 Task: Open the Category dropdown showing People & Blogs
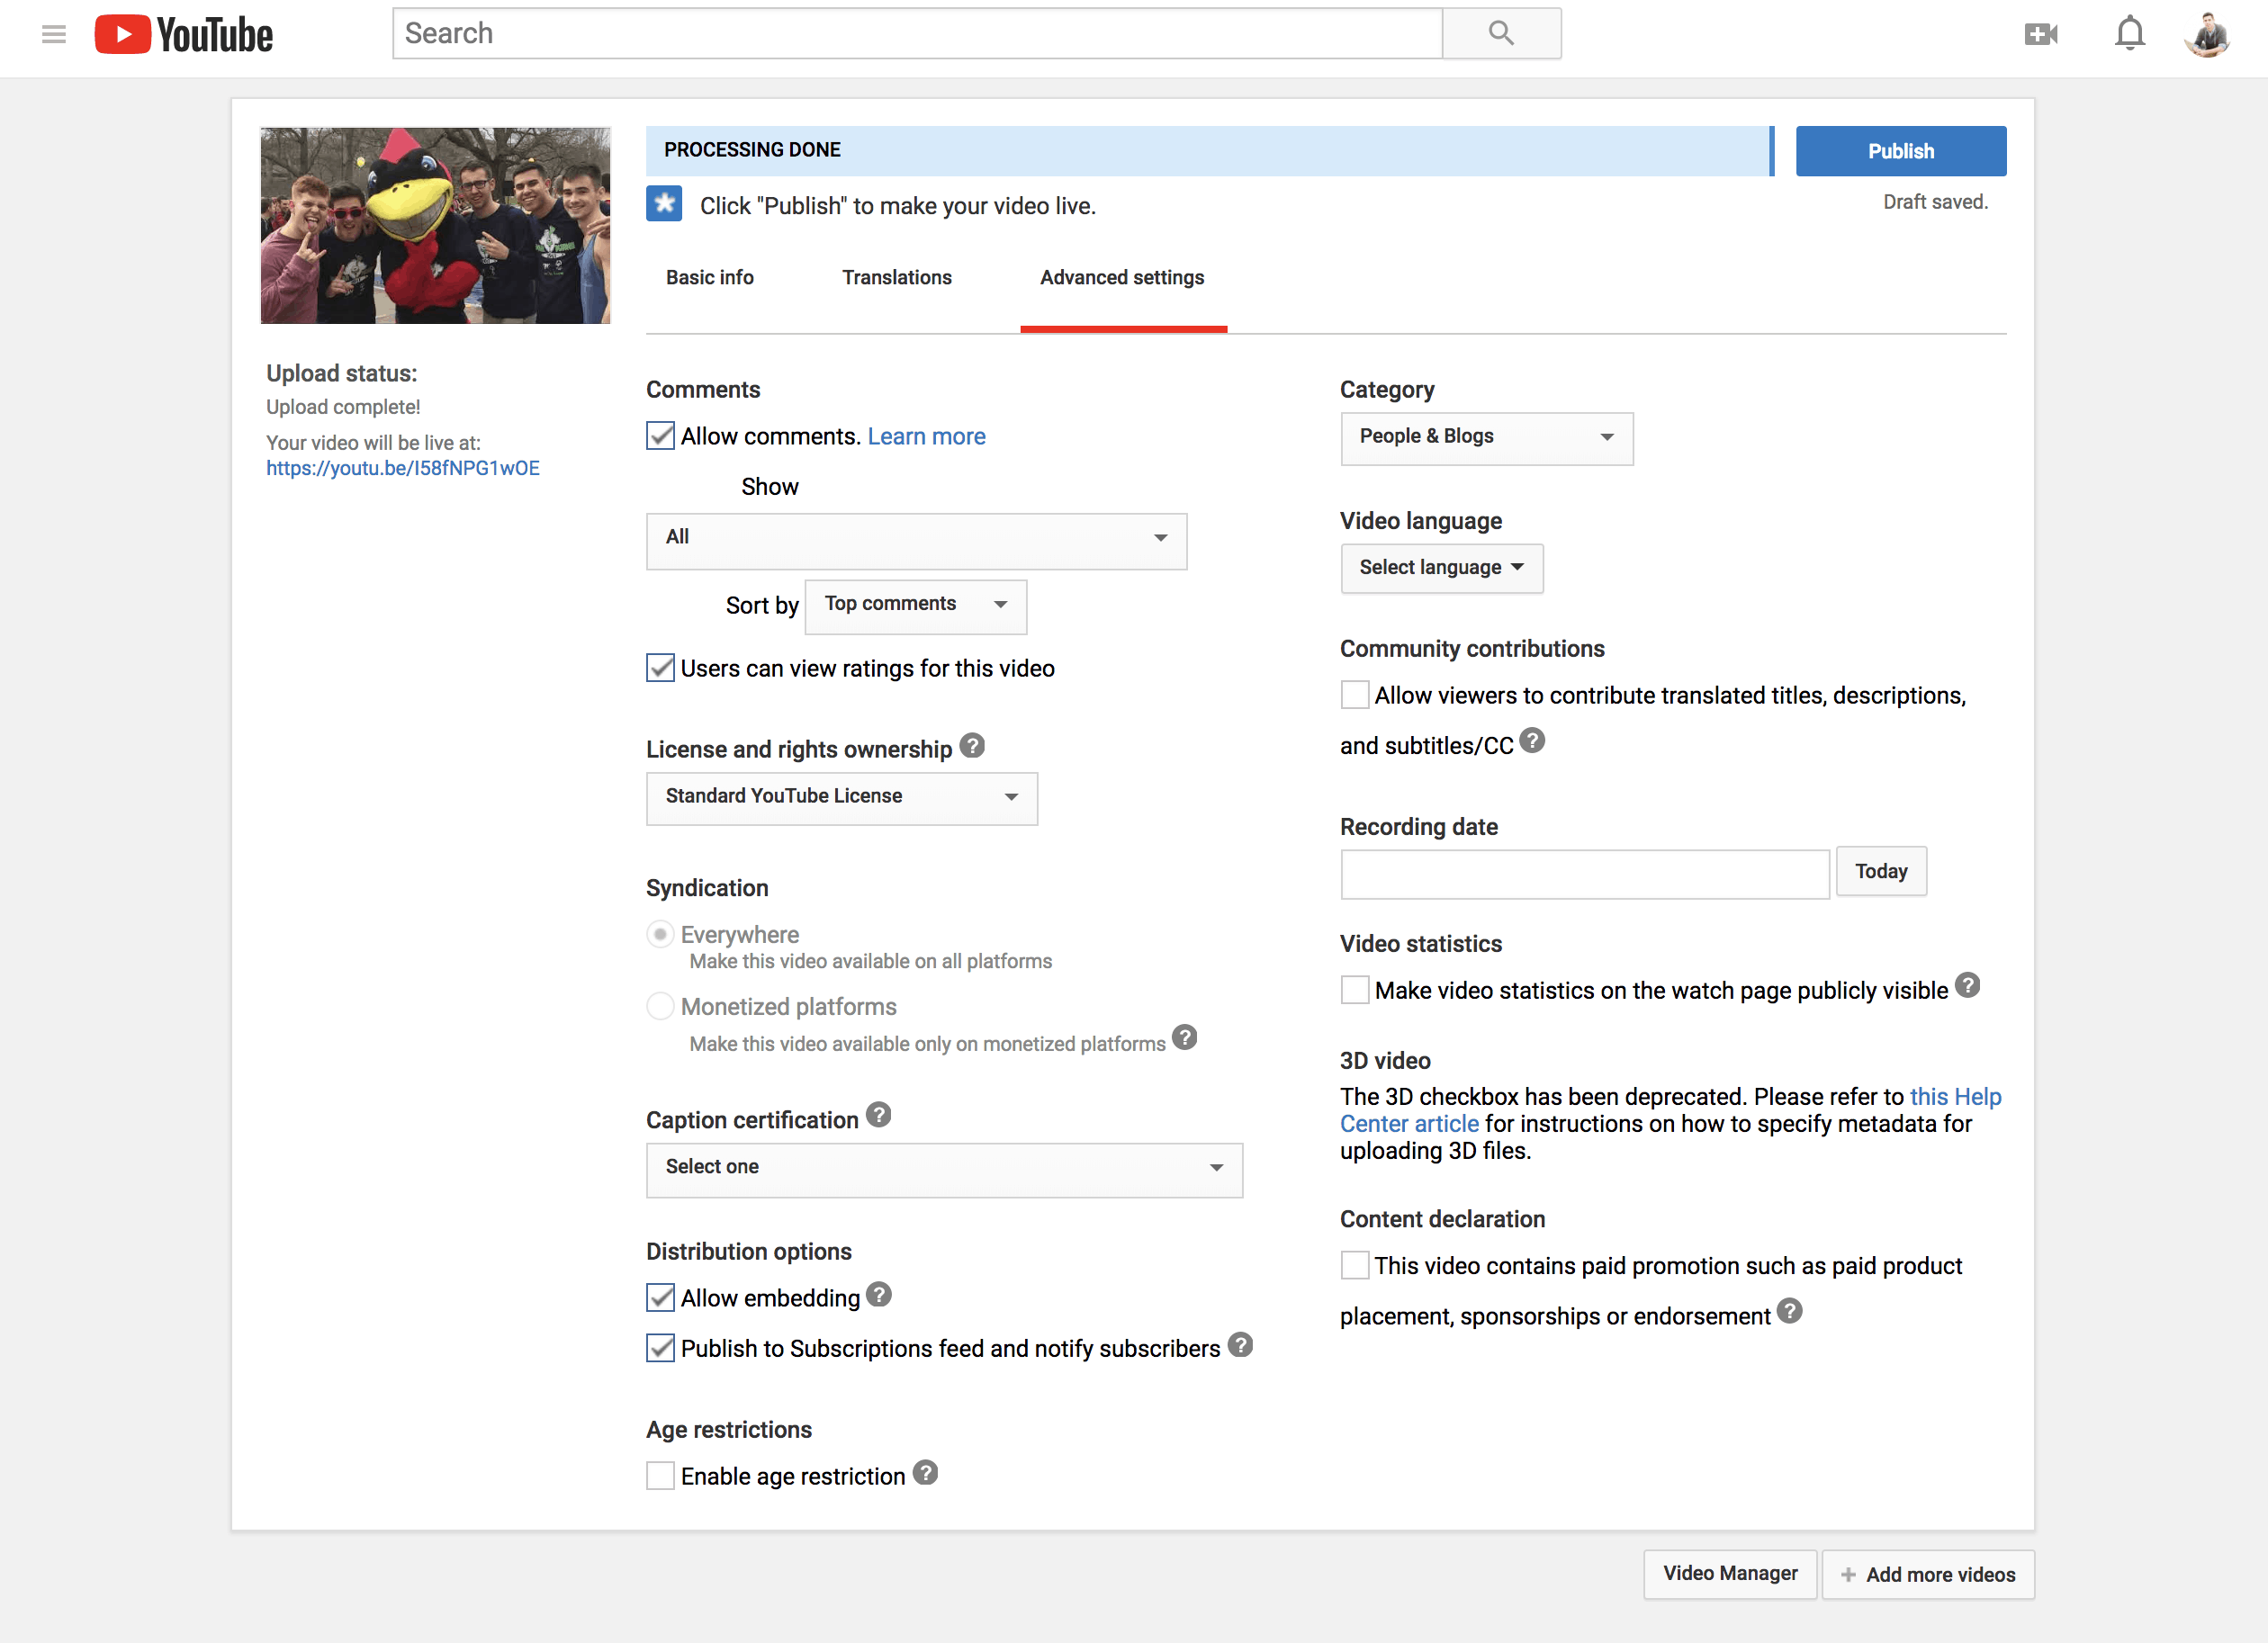point(1485,437)
